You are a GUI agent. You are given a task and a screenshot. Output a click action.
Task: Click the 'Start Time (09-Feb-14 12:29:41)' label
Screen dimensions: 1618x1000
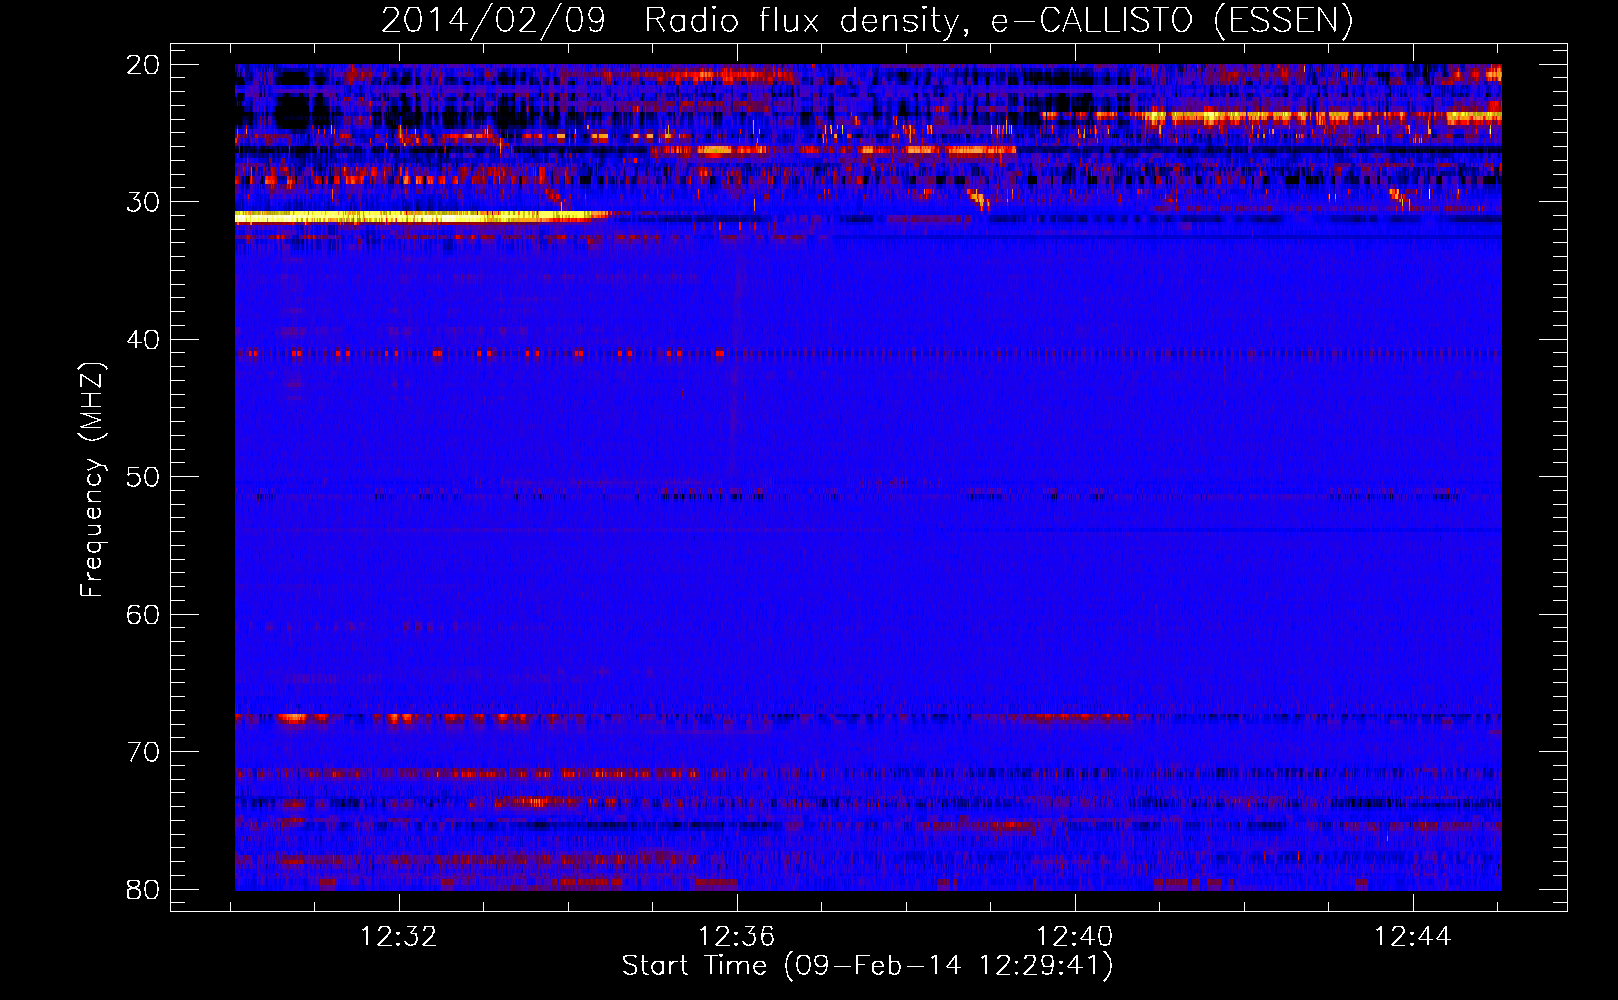[867, 966]
